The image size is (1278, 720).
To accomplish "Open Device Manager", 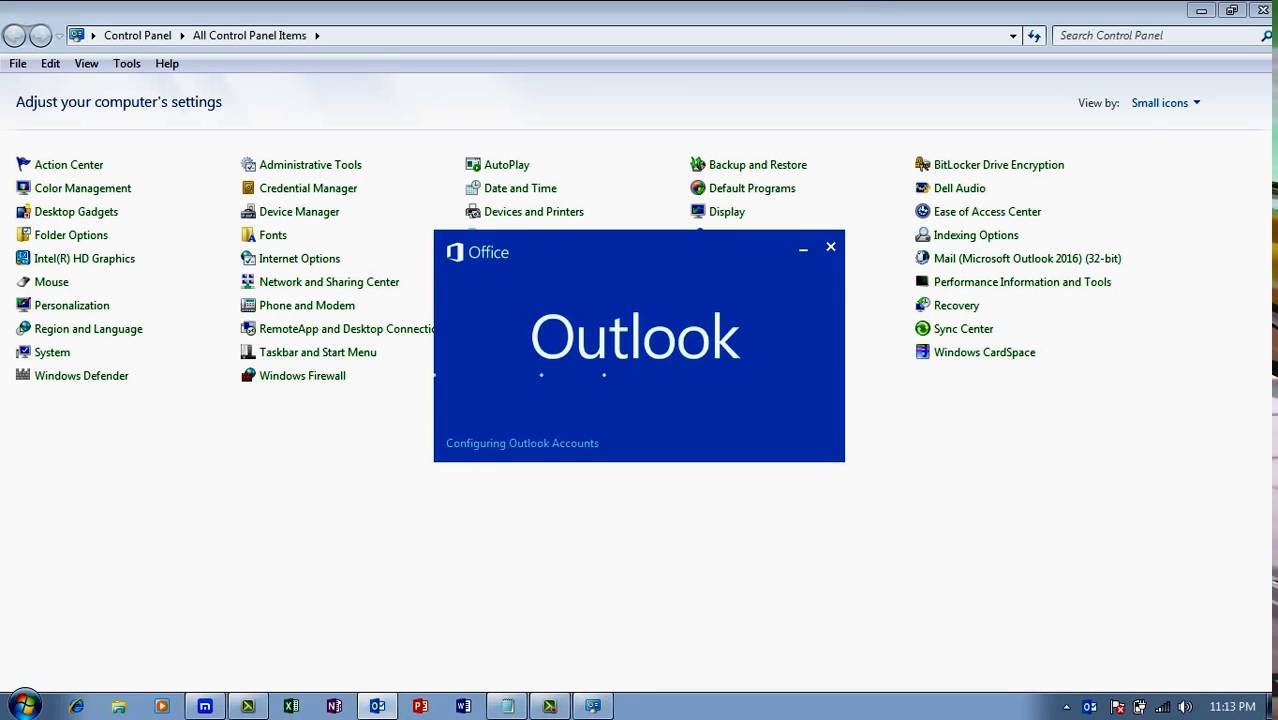I will pos(290,211).
